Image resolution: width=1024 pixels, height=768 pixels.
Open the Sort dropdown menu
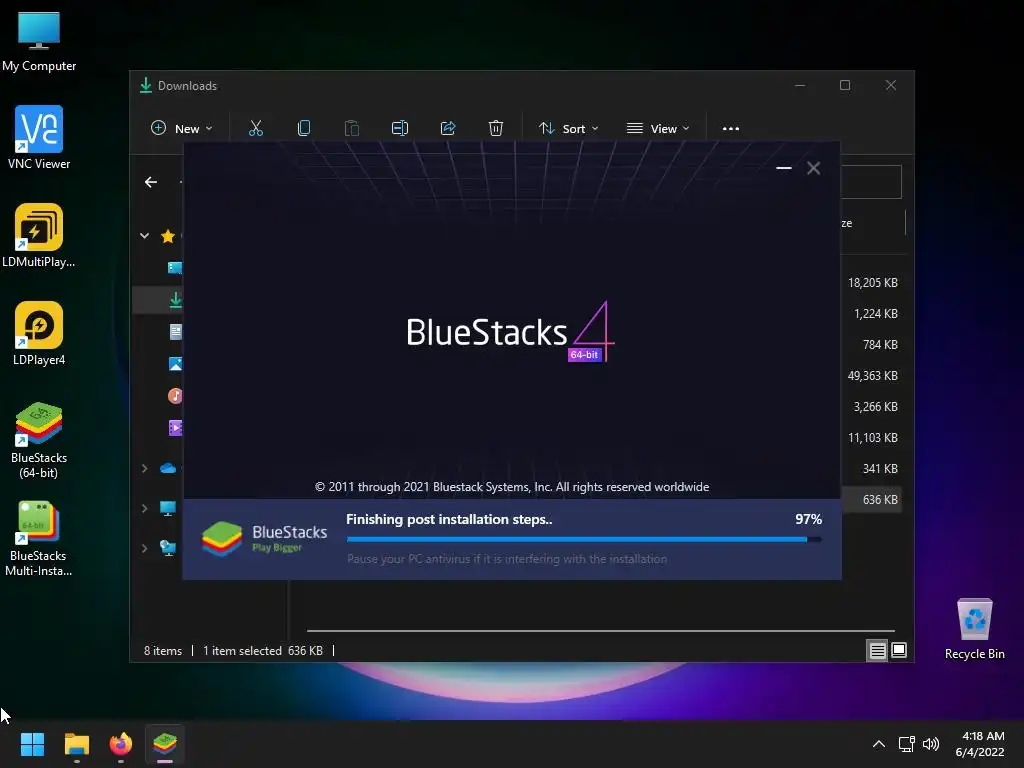point(568,129)
